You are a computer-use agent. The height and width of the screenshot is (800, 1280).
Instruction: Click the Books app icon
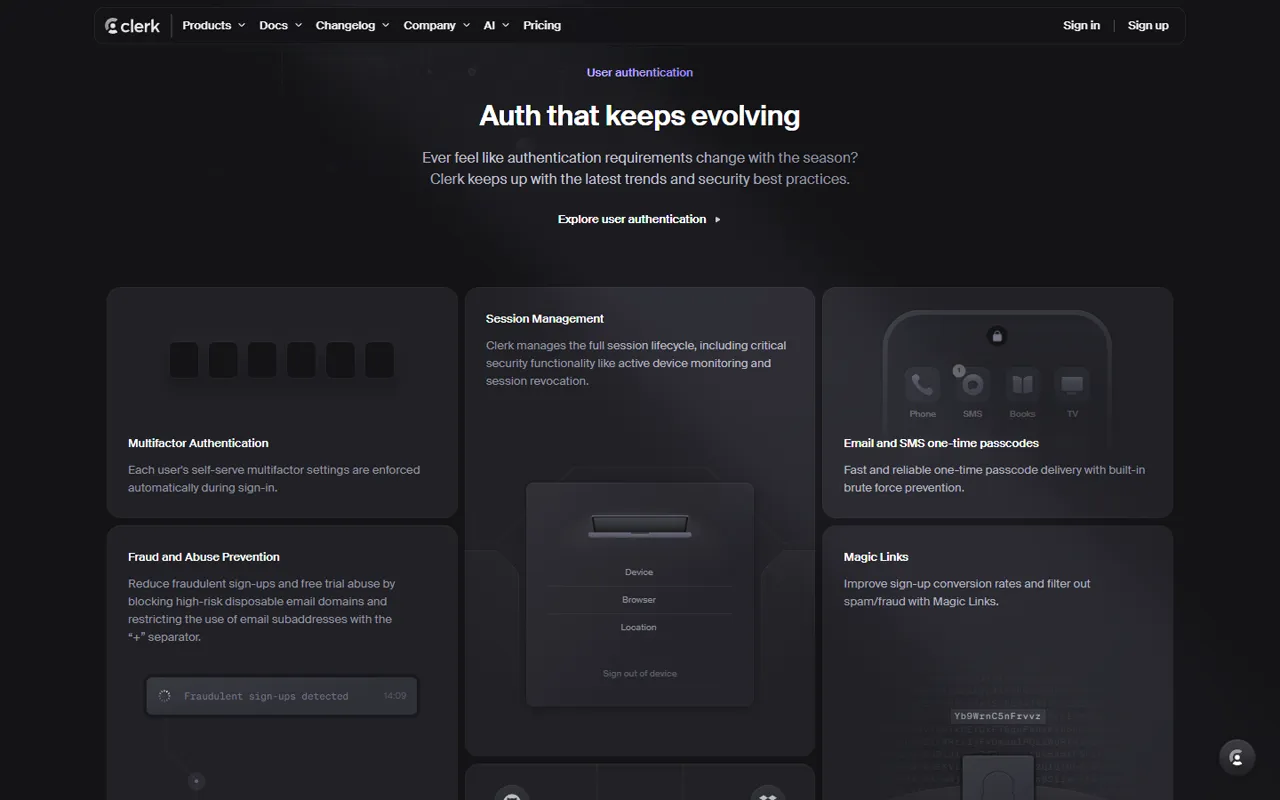point(1022,385)
